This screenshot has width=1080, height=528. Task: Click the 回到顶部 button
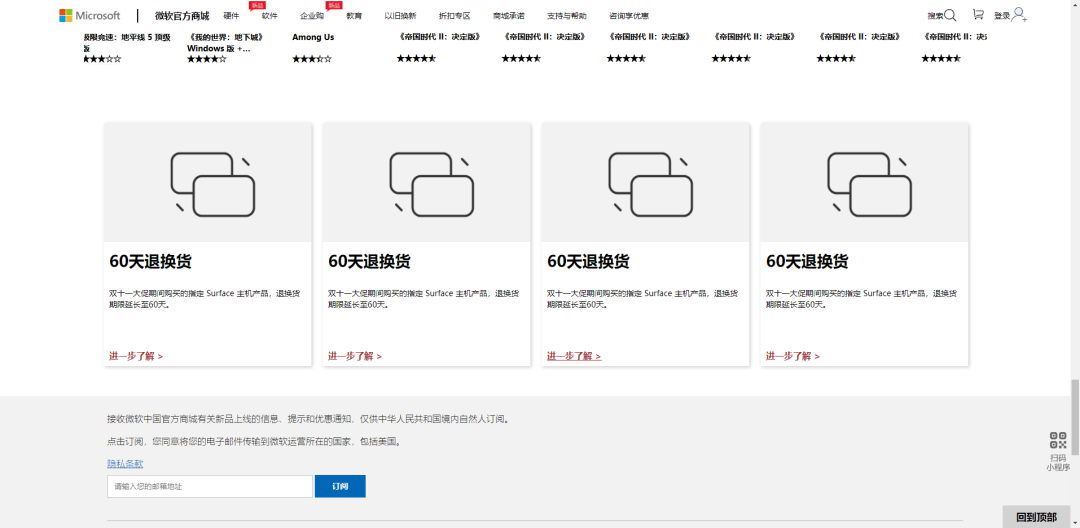point(1036,517)
